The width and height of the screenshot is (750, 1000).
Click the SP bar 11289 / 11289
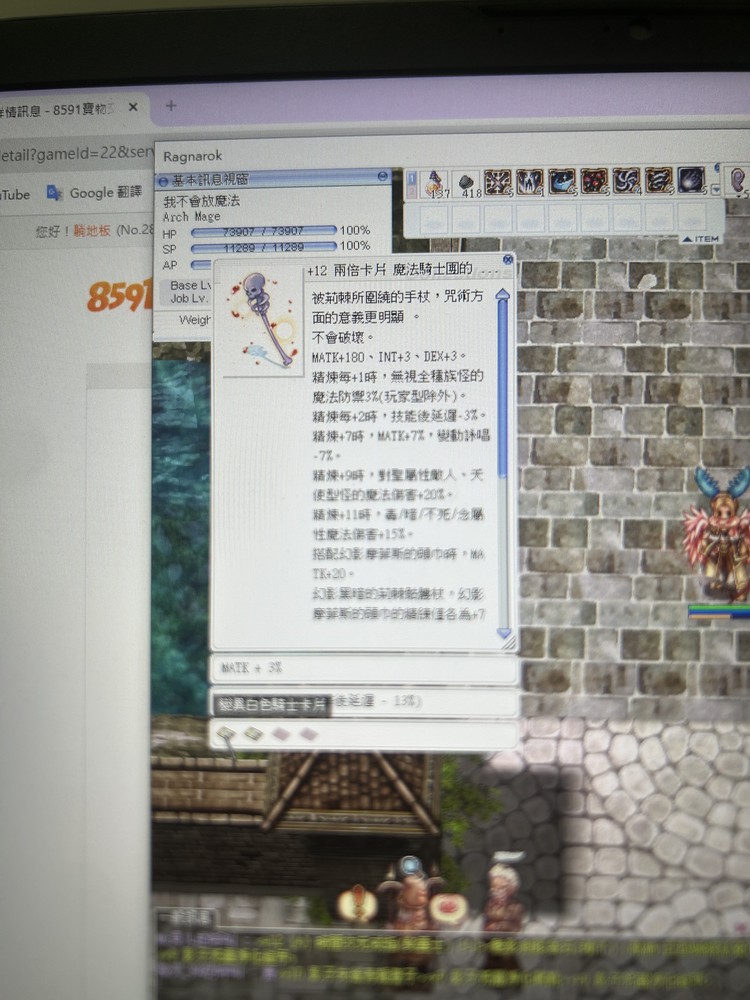(263, 247)
